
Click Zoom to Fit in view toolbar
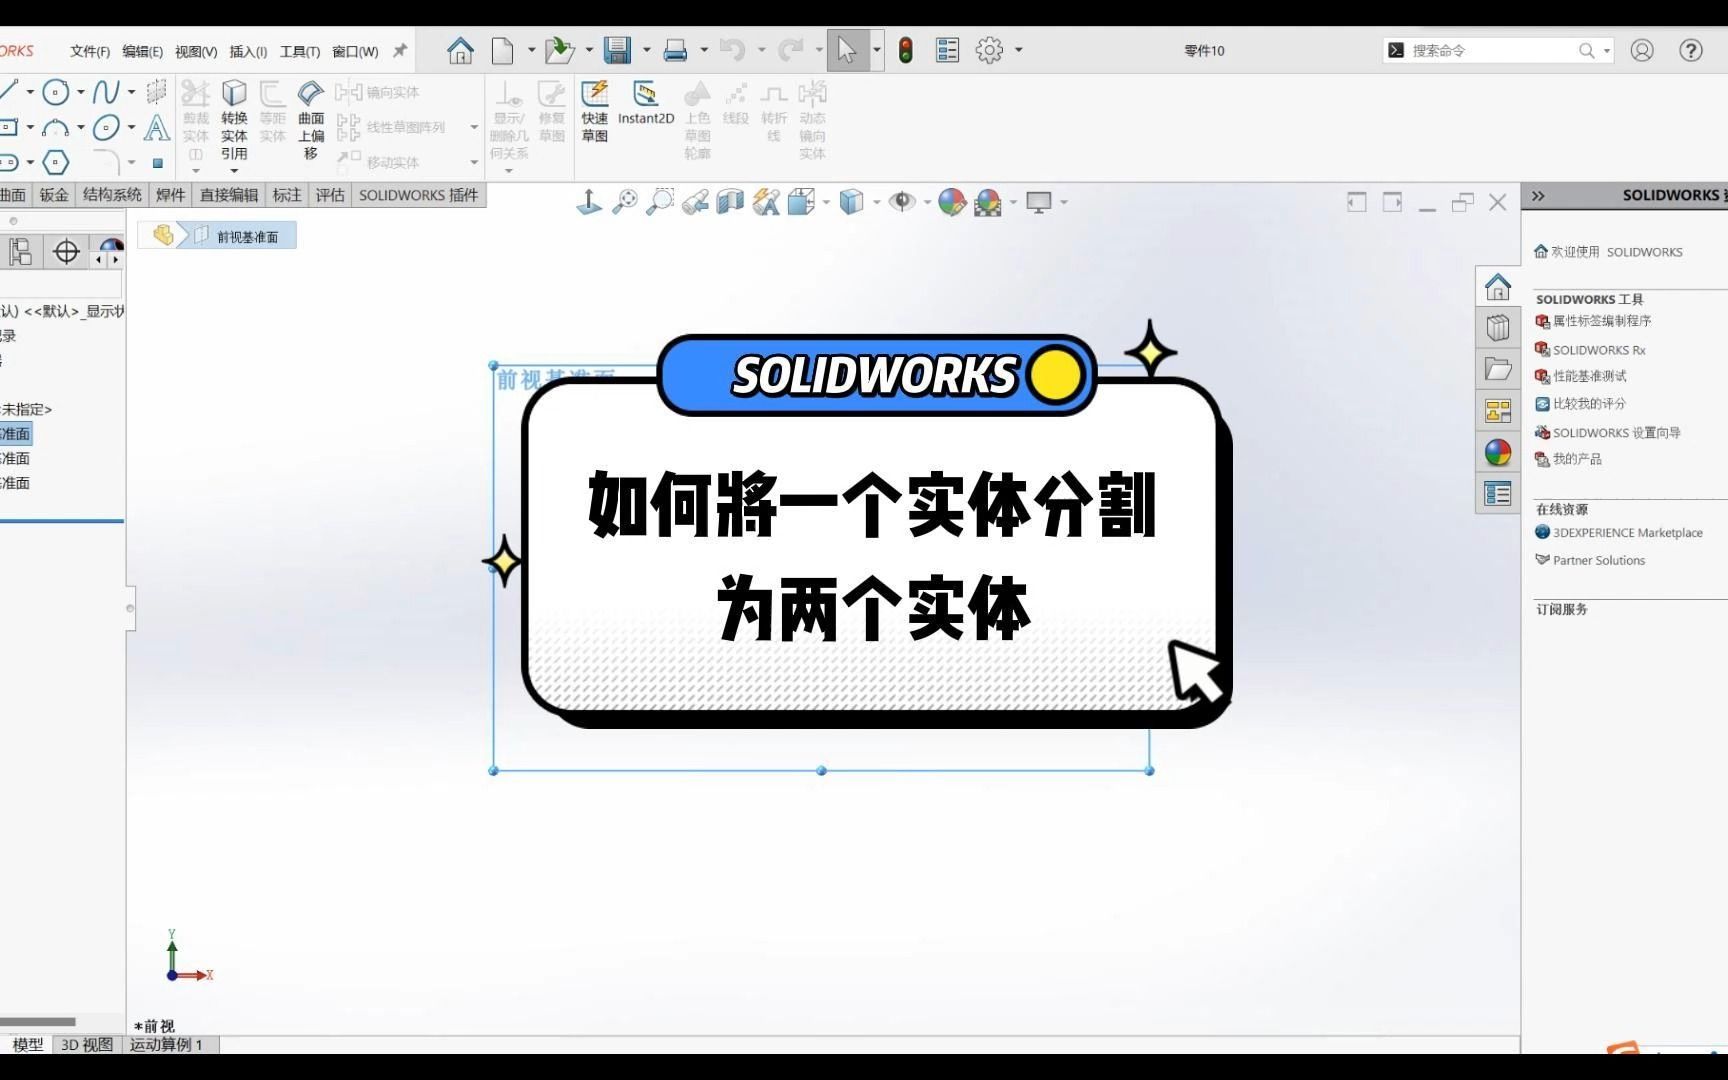pos(625,202)
